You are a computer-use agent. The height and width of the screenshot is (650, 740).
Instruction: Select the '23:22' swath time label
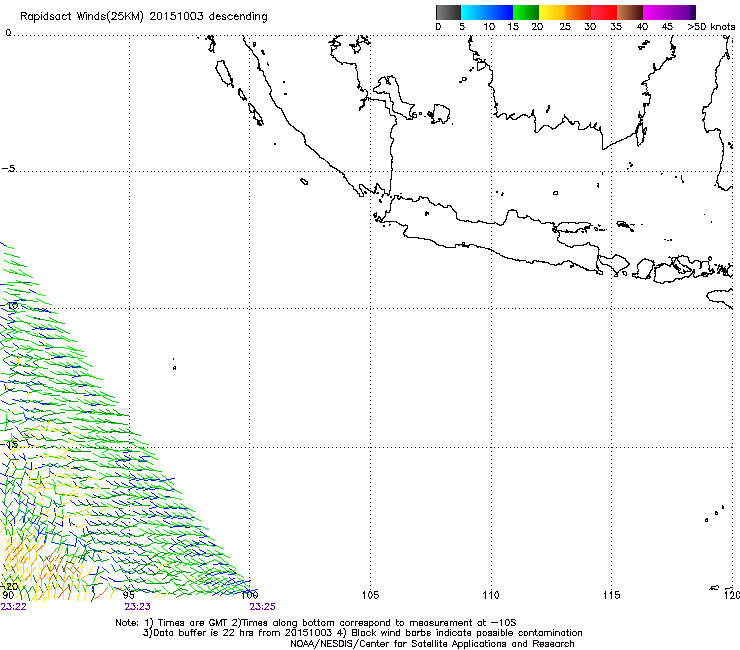(14, 607)
